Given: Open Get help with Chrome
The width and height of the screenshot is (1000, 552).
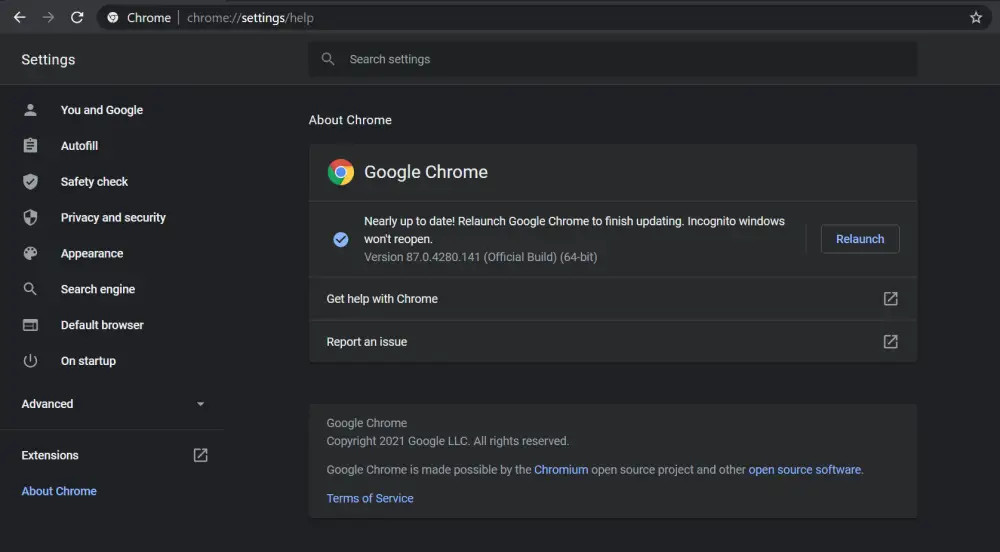Looking at the screenshot, I should point(613,299).
